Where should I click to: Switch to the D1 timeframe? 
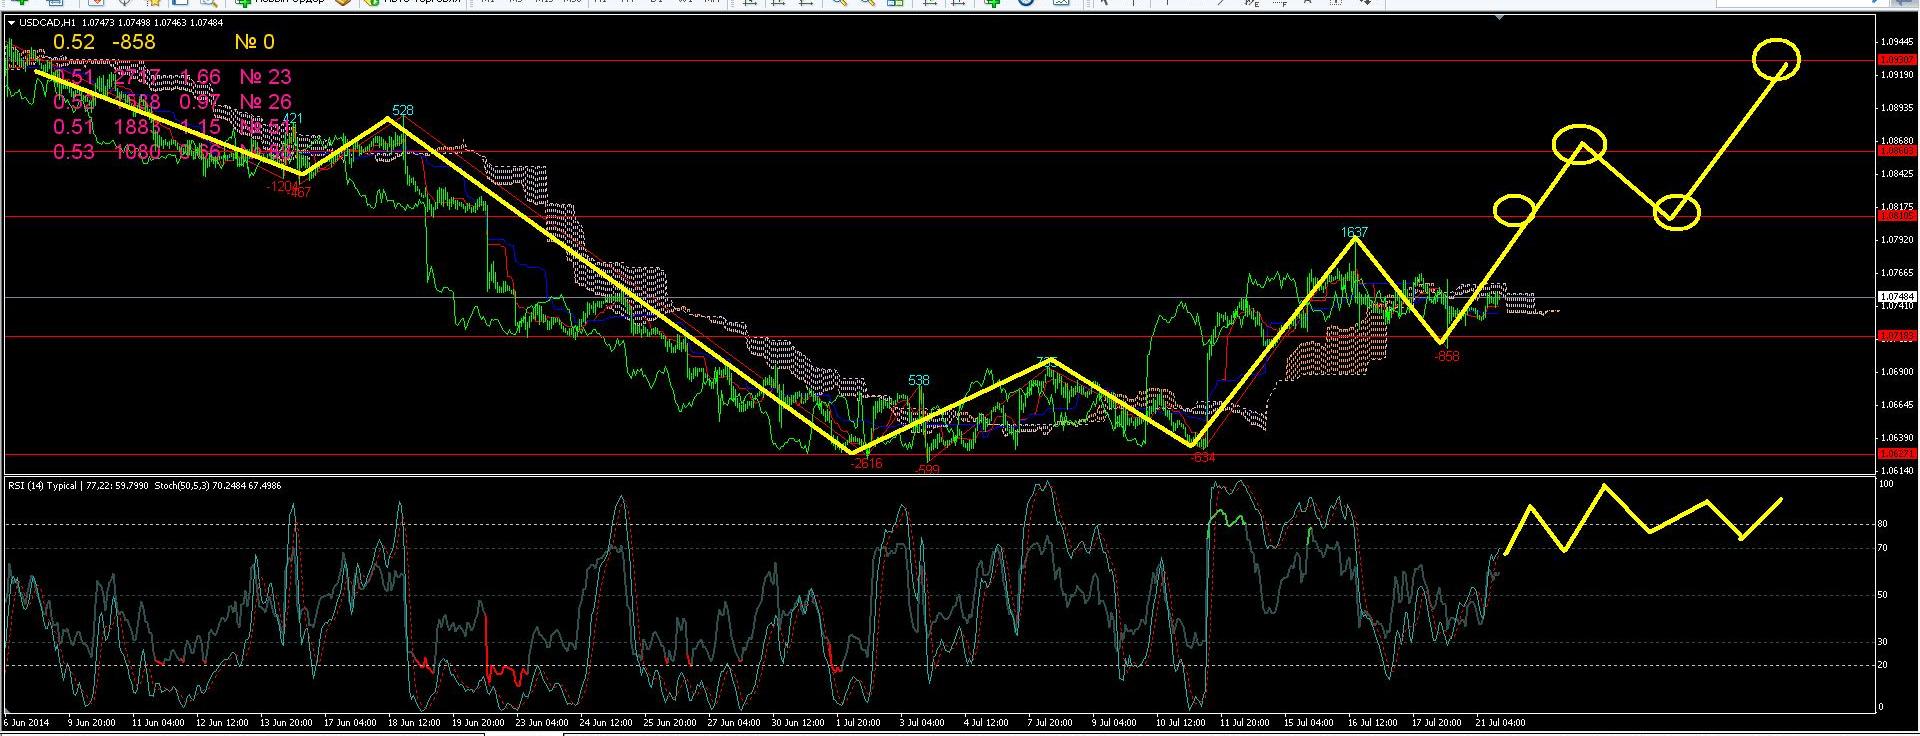(657, 3)
